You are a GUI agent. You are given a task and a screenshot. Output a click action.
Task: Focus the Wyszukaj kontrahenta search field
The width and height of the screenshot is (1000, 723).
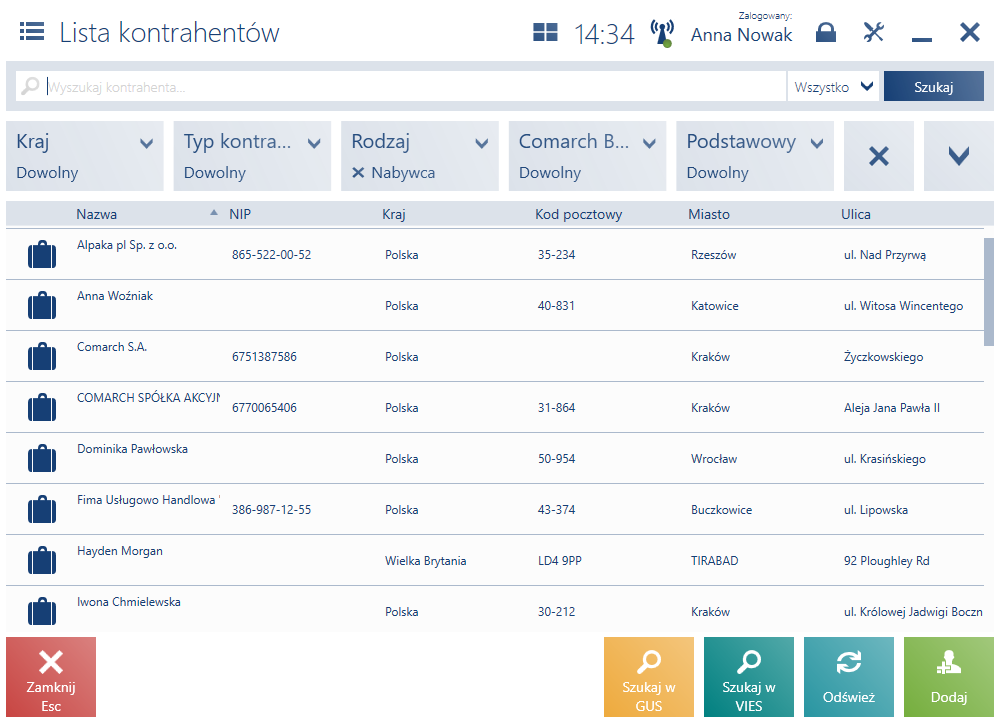pos(415,87)
